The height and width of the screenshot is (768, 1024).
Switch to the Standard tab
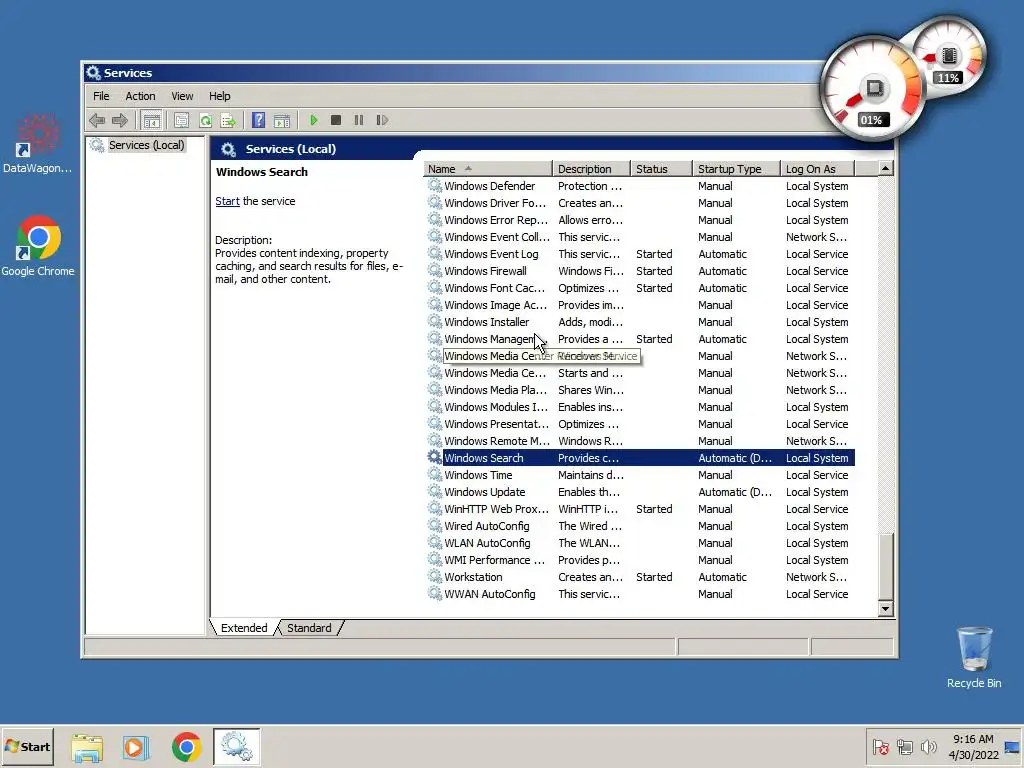310,628
